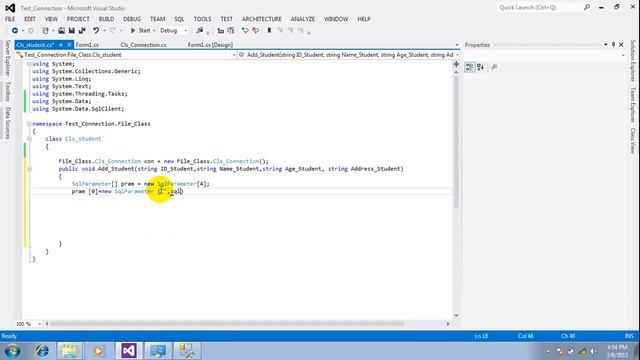The height and width of the screenshot is (360, 640).
Task: Click the Save All icon
Action: pos(82,31)
